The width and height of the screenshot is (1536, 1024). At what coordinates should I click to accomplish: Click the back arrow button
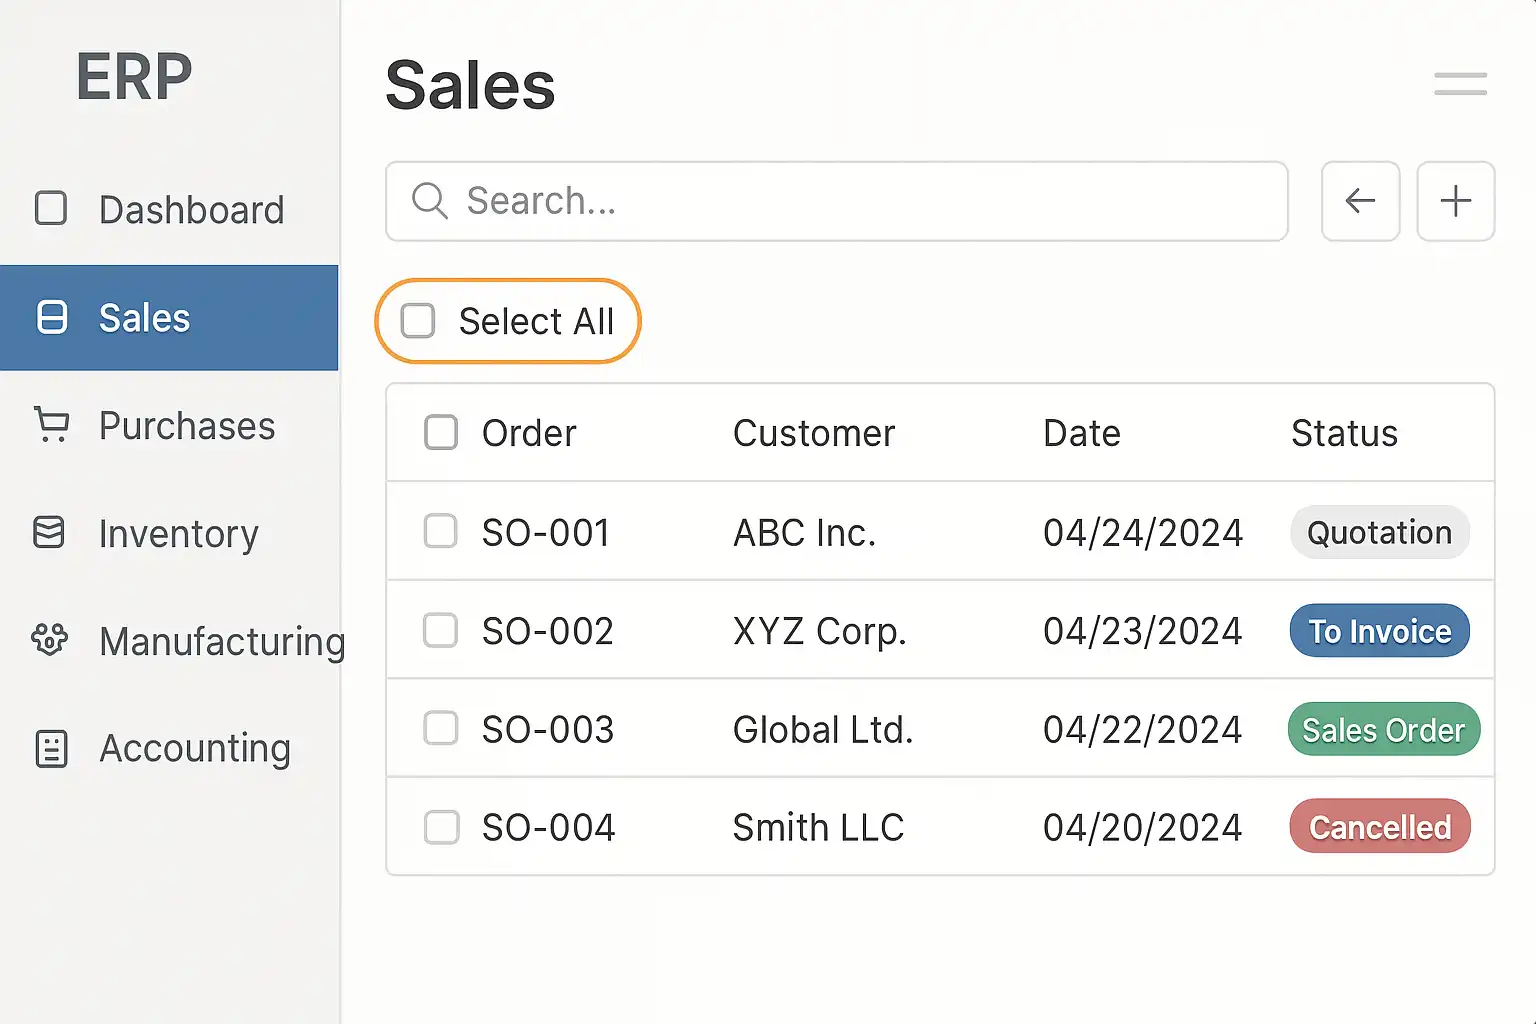point(1360,201)
